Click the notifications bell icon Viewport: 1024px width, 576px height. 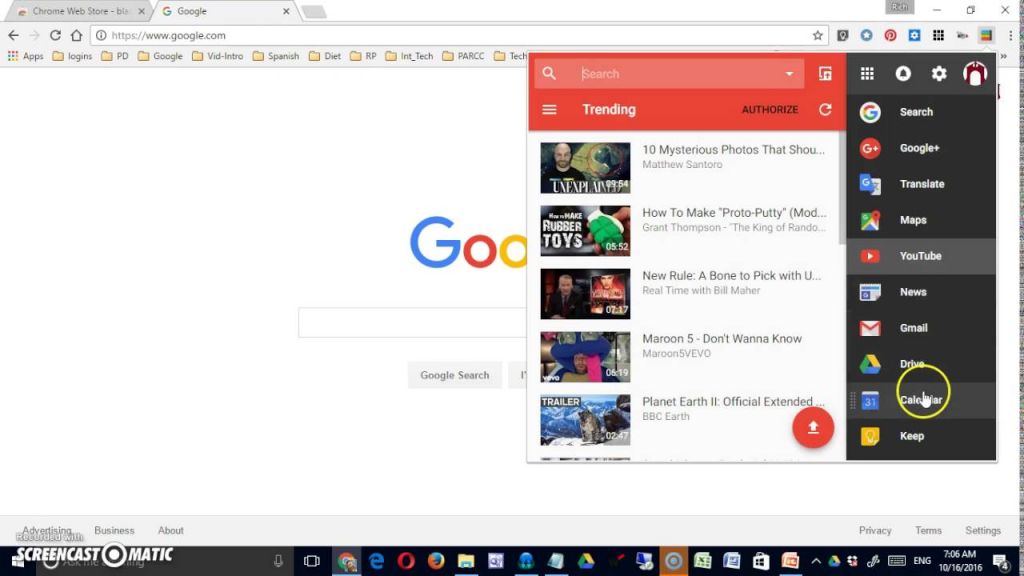[x=903, y=74]
